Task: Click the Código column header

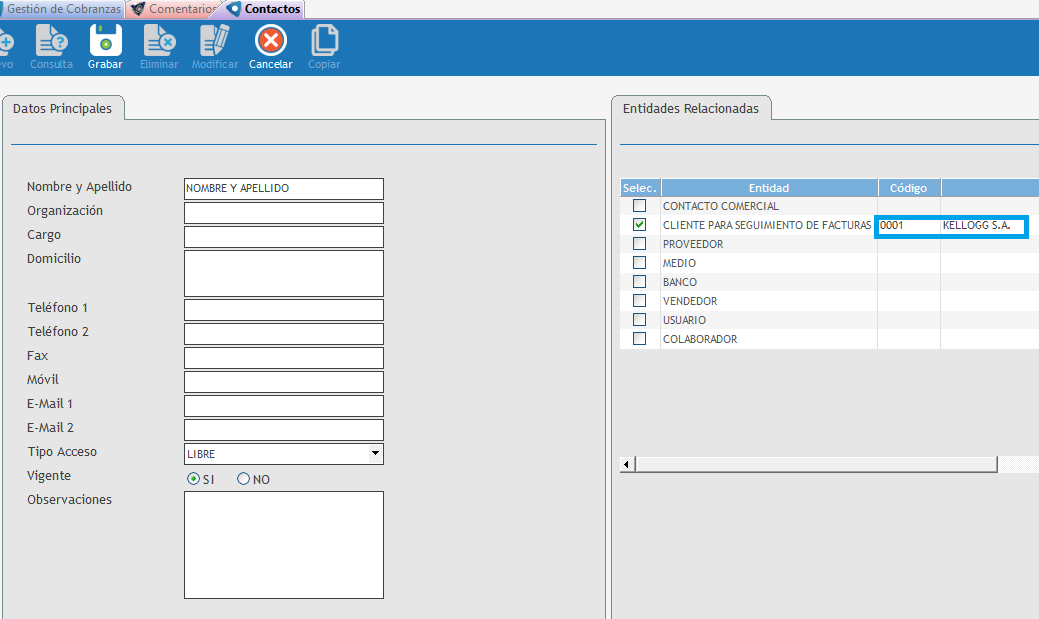Action: (909, 188)
